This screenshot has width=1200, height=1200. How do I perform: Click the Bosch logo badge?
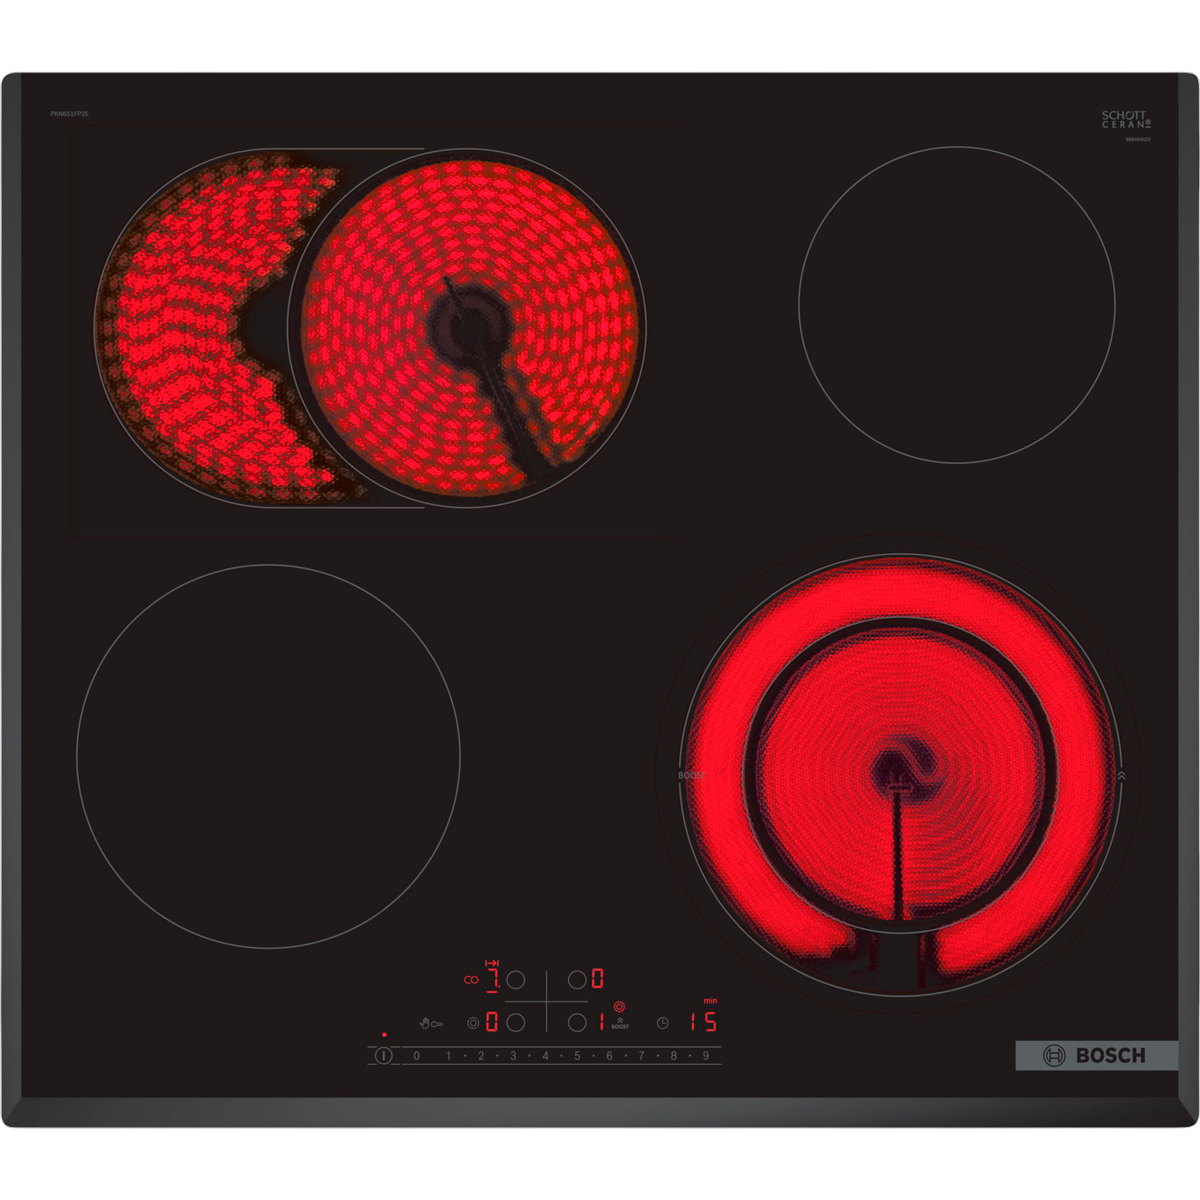(1096, 1055)
